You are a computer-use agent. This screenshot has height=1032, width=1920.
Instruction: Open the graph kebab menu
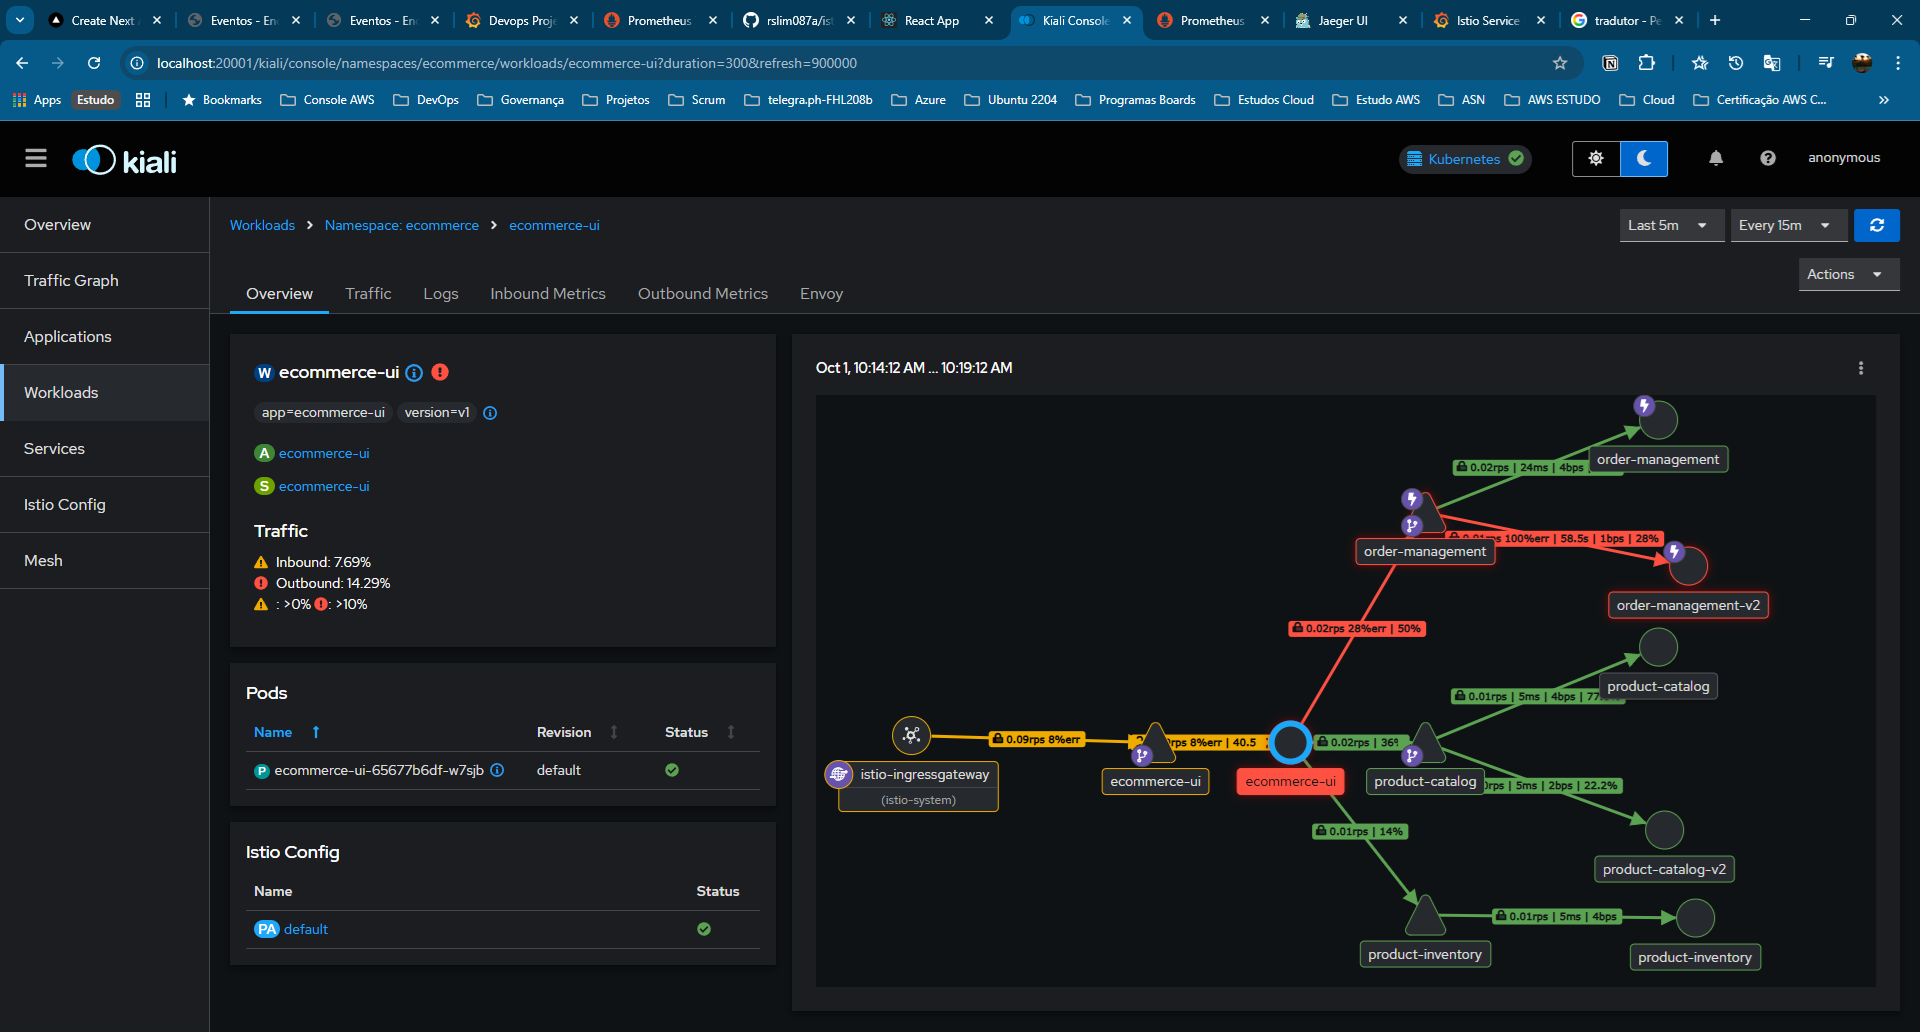point(1861,368)
